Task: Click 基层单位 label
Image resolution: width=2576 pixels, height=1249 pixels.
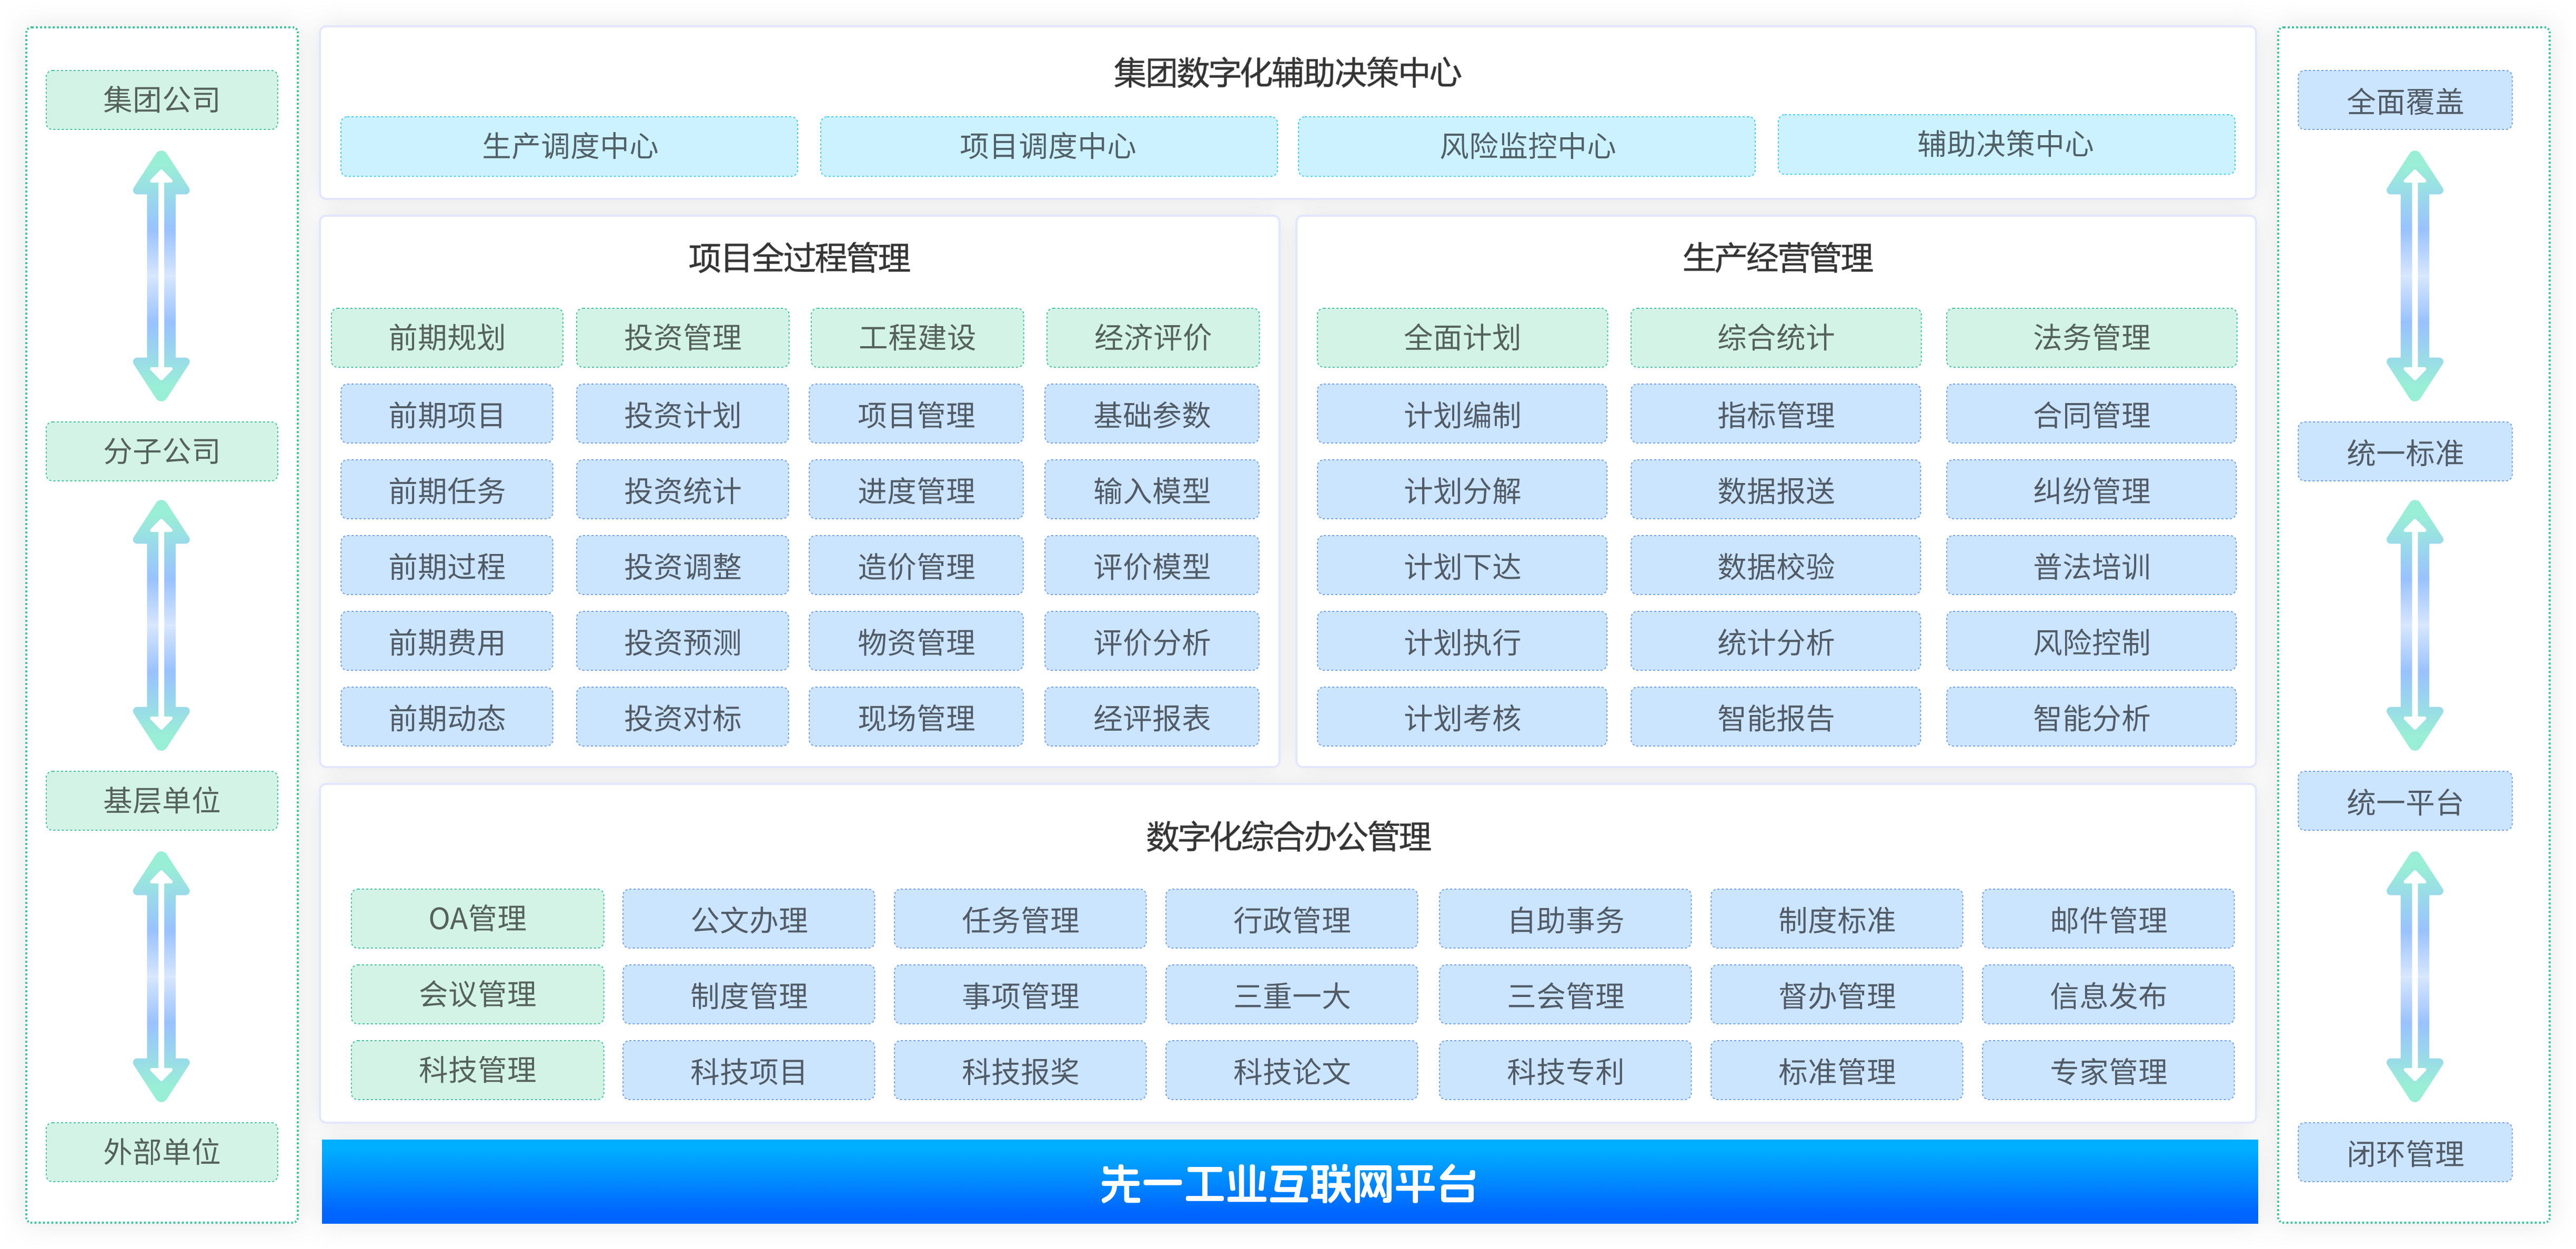Action: pyautogui.click(x=162, y=800)
